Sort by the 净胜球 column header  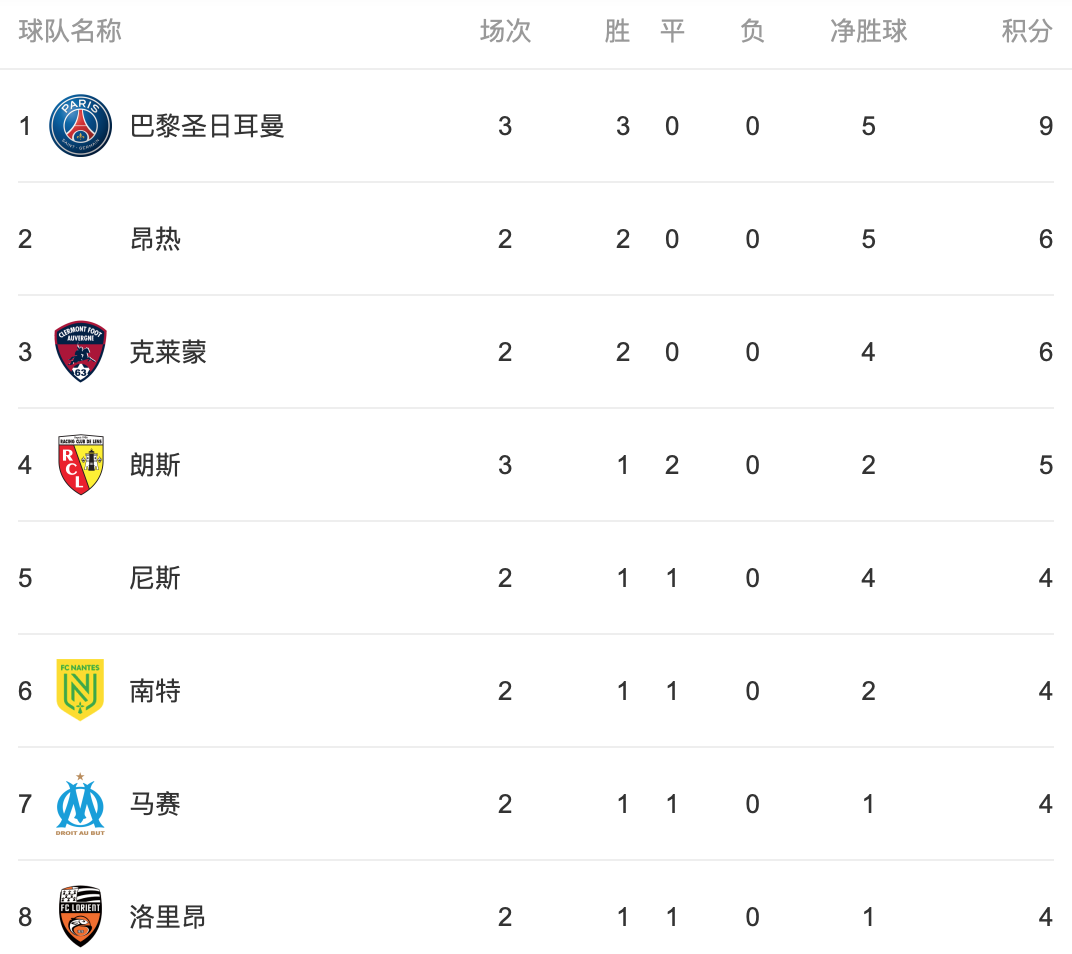coord(868,32)
